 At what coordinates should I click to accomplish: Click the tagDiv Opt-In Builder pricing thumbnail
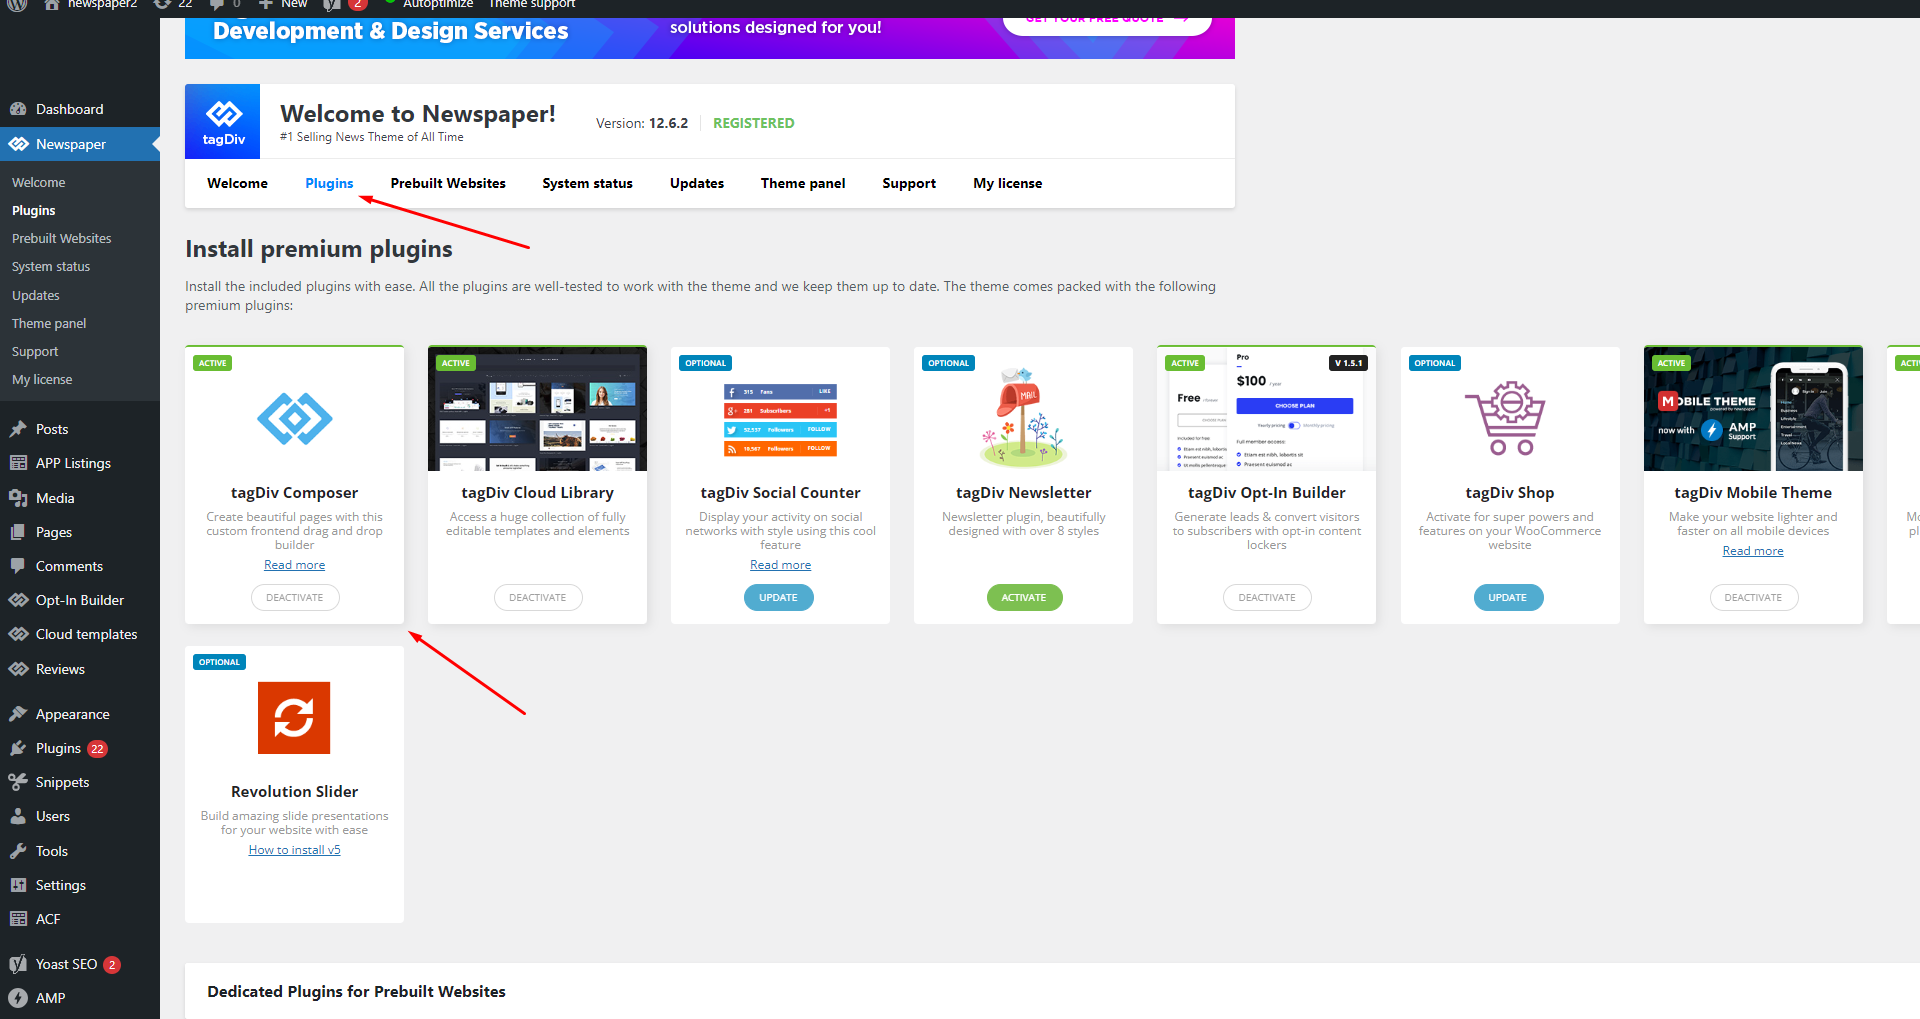pos(1266,409)
